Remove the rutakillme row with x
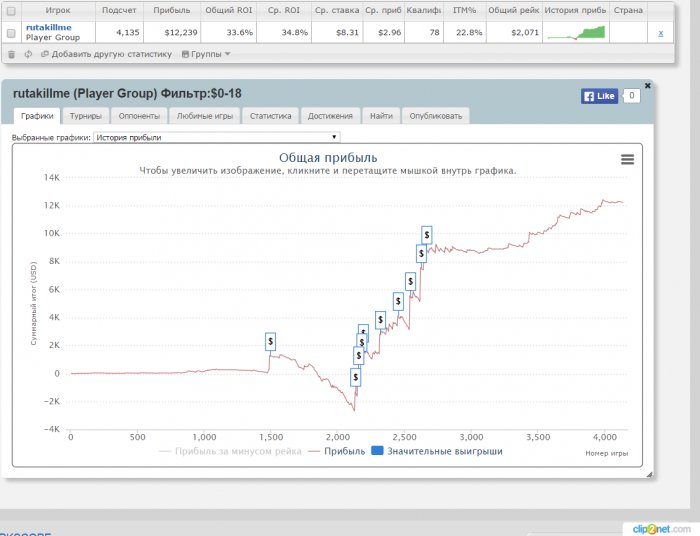The width and height of the screenshot is (700, 536). [x=660, y=33]
